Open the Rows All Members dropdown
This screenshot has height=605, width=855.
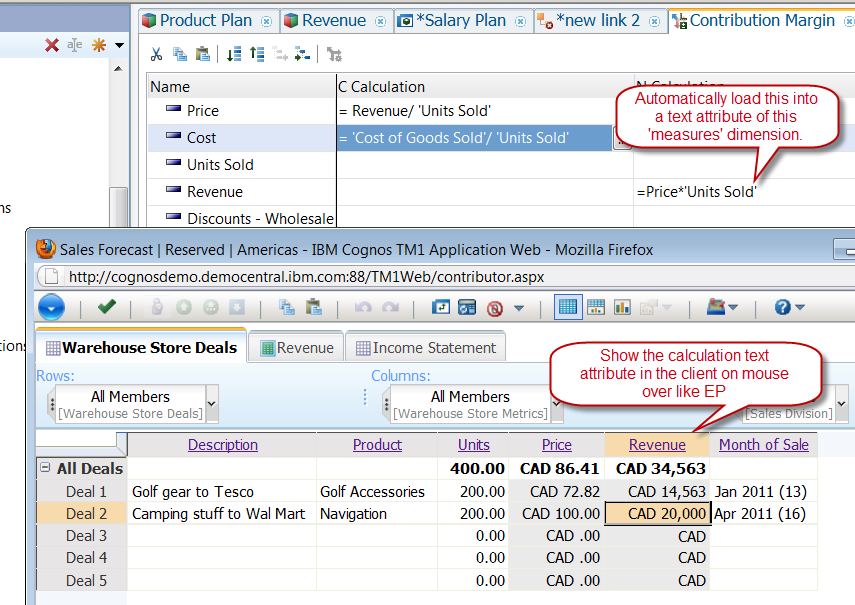212,404
